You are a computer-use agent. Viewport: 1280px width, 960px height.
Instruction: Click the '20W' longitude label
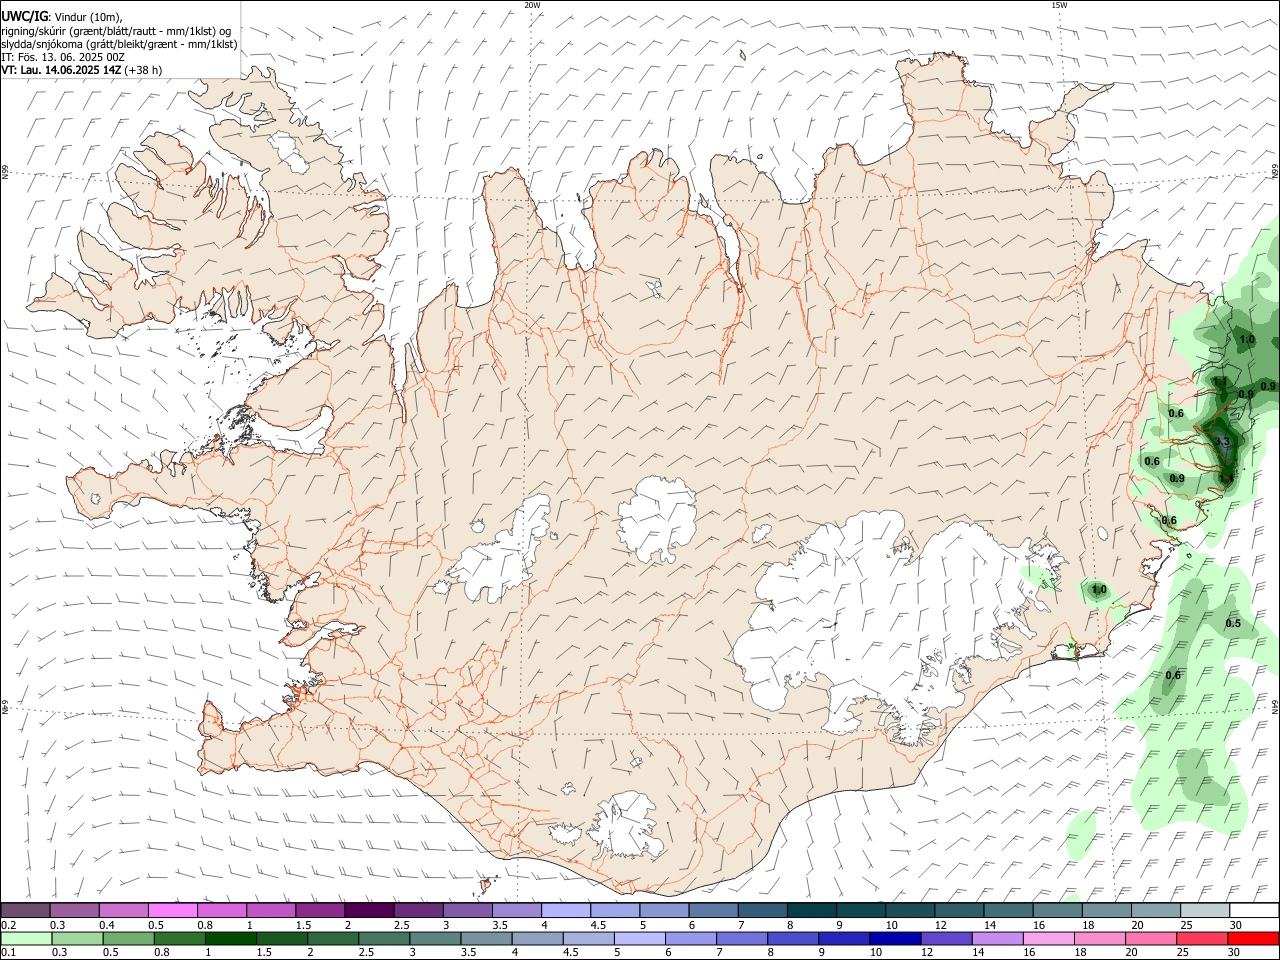coord(532,5)
